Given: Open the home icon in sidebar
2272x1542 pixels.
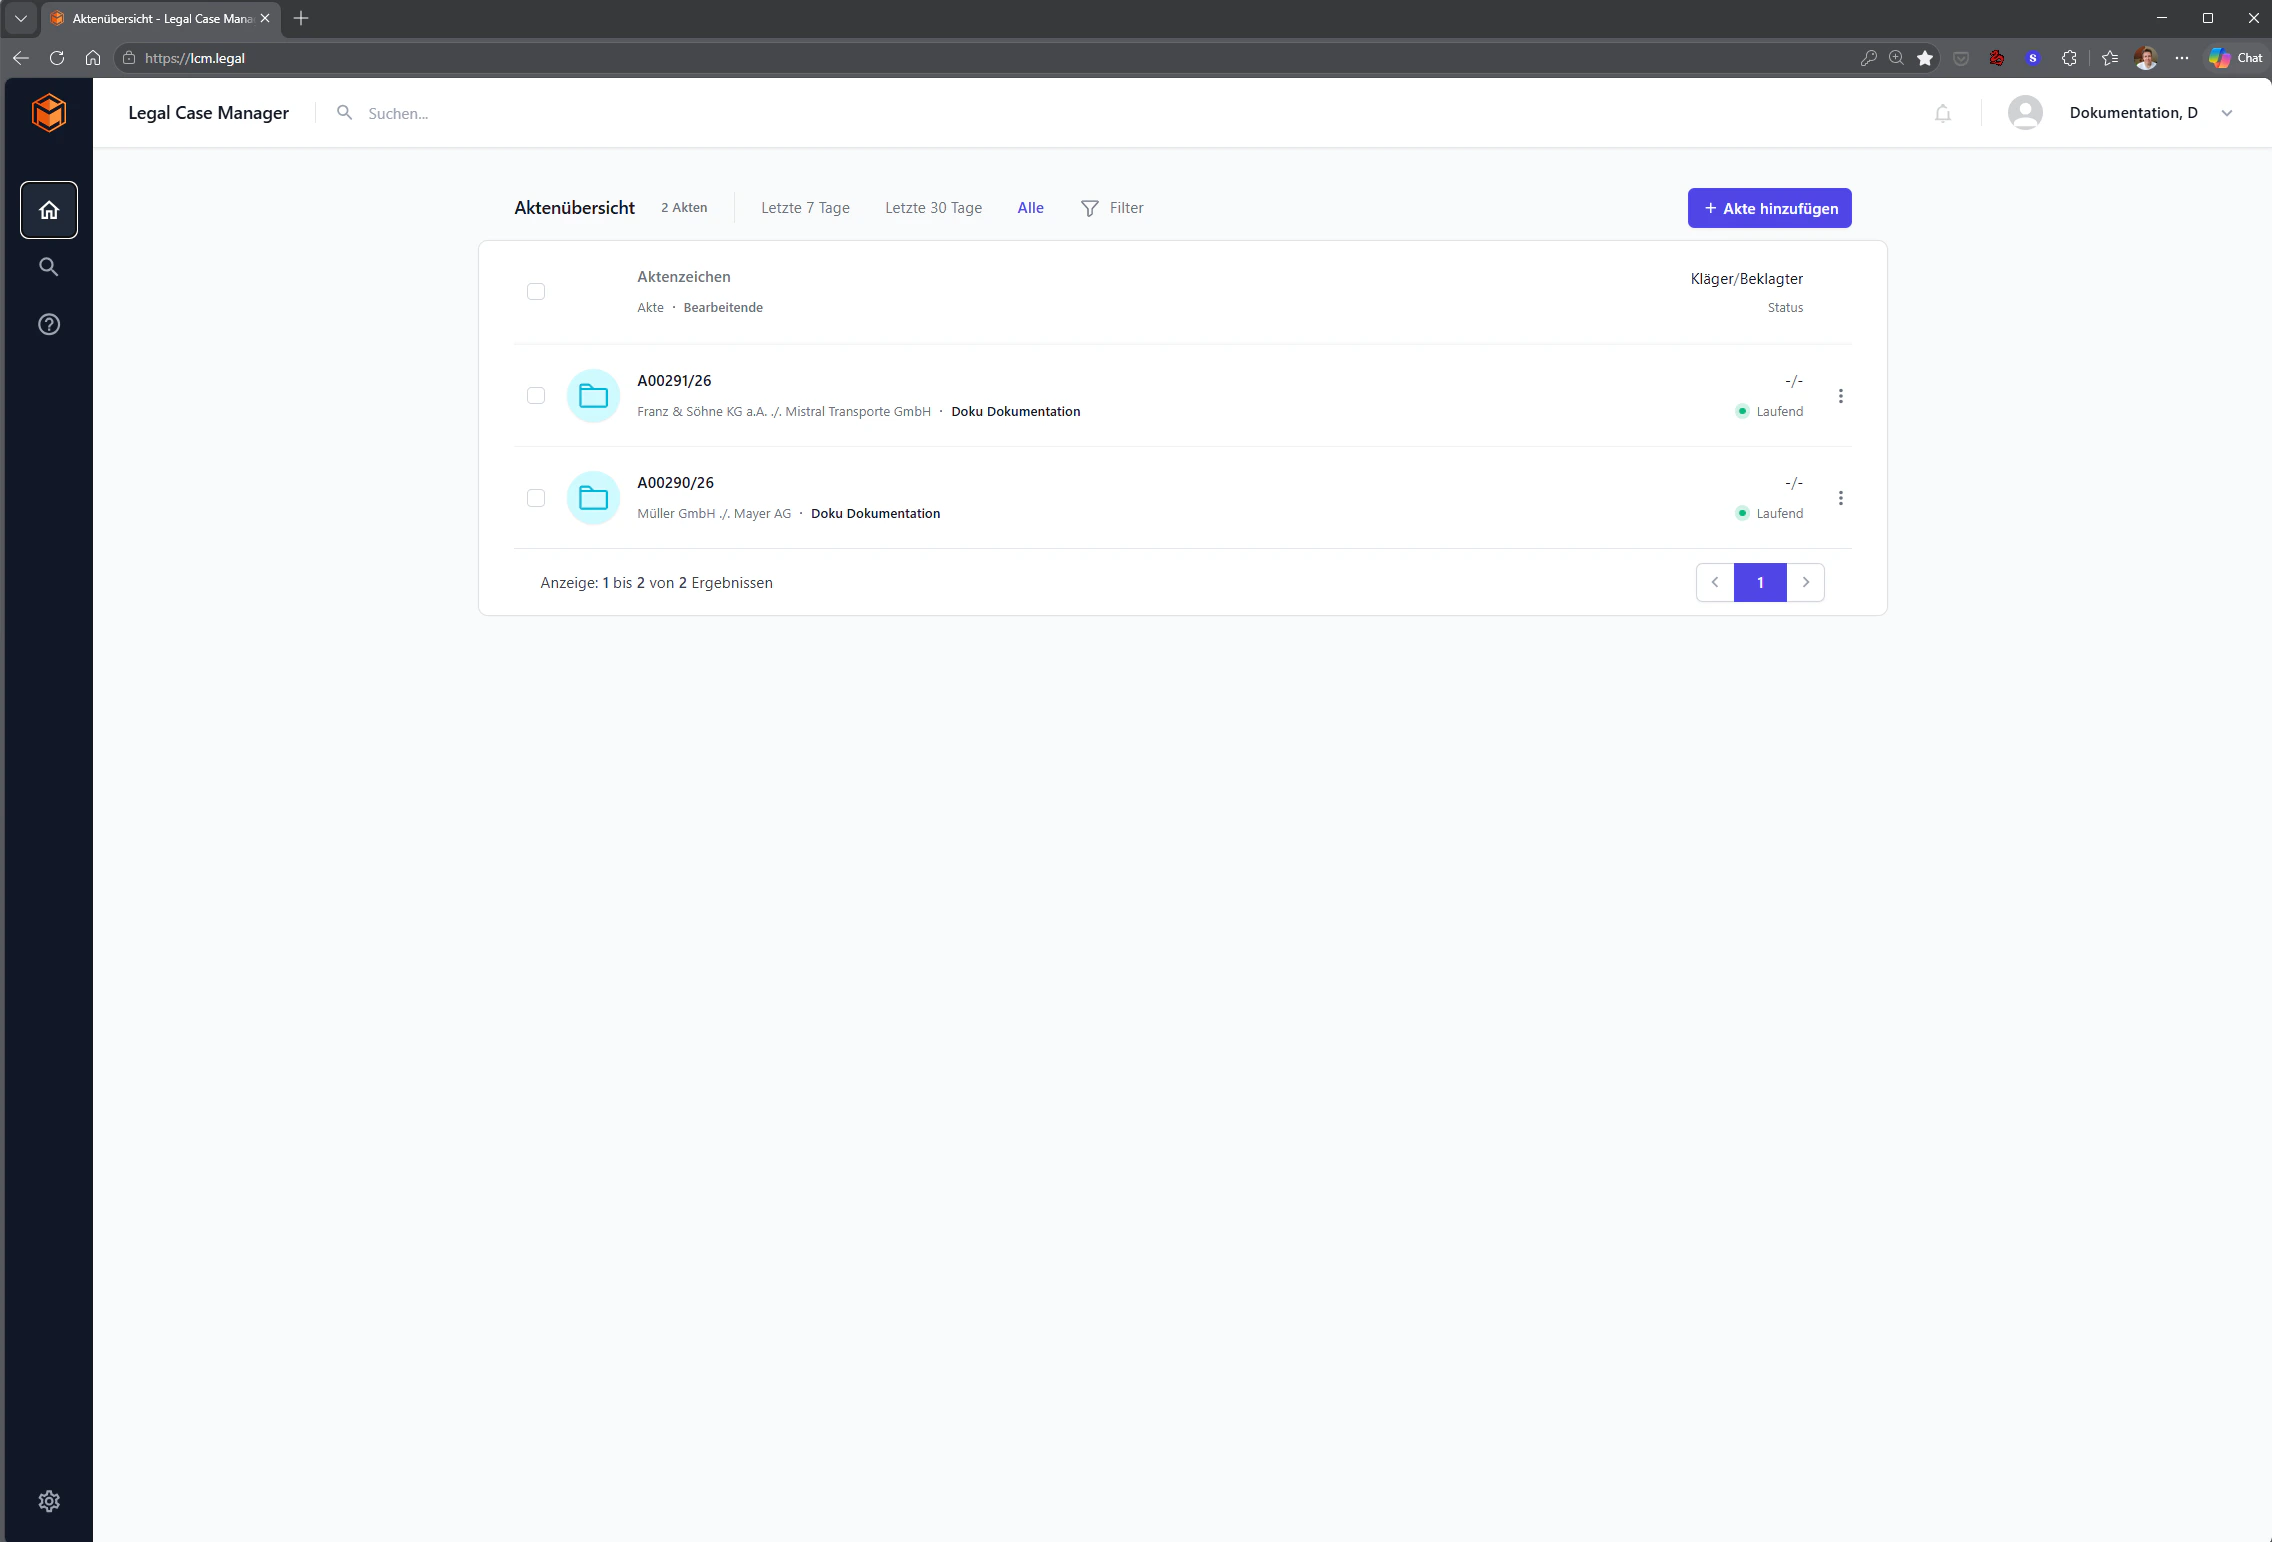Looking at the screenshot, I should (x=49, y=210).
